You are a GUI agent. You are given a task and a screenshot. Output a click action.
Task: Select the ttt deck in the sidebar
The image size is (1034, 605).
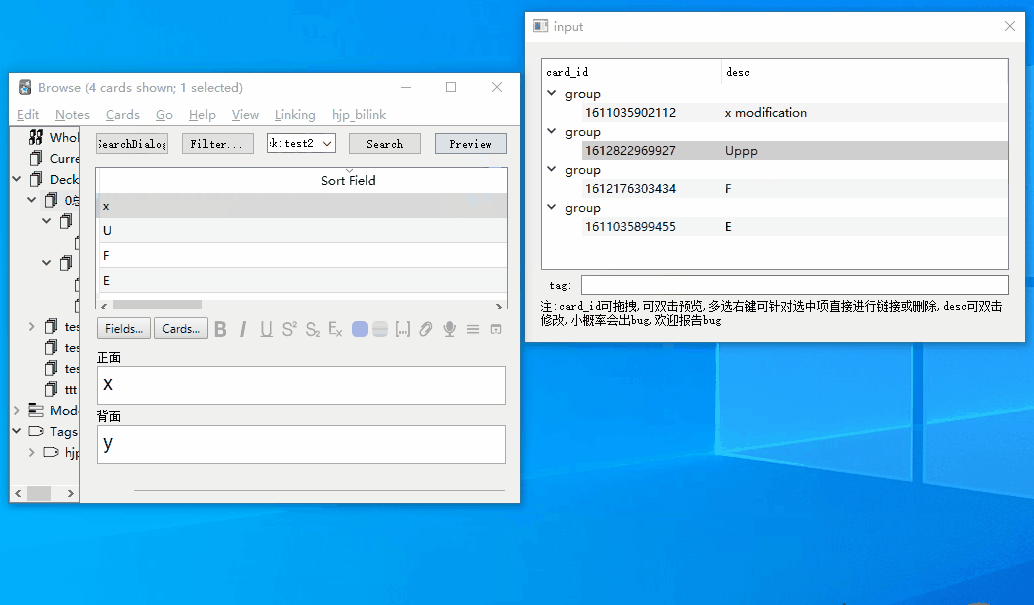(x=61, y=389)
